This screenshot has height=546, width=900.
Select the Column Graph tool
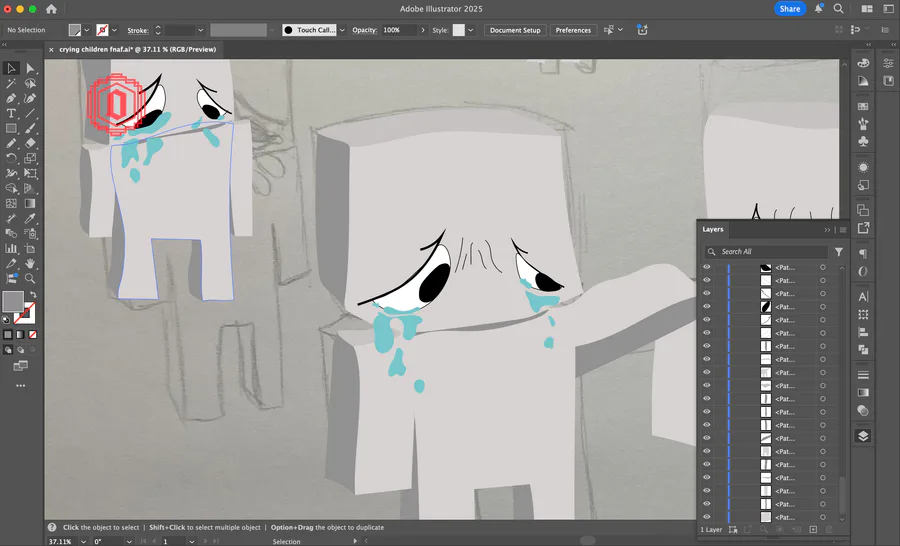click(11, 248)
